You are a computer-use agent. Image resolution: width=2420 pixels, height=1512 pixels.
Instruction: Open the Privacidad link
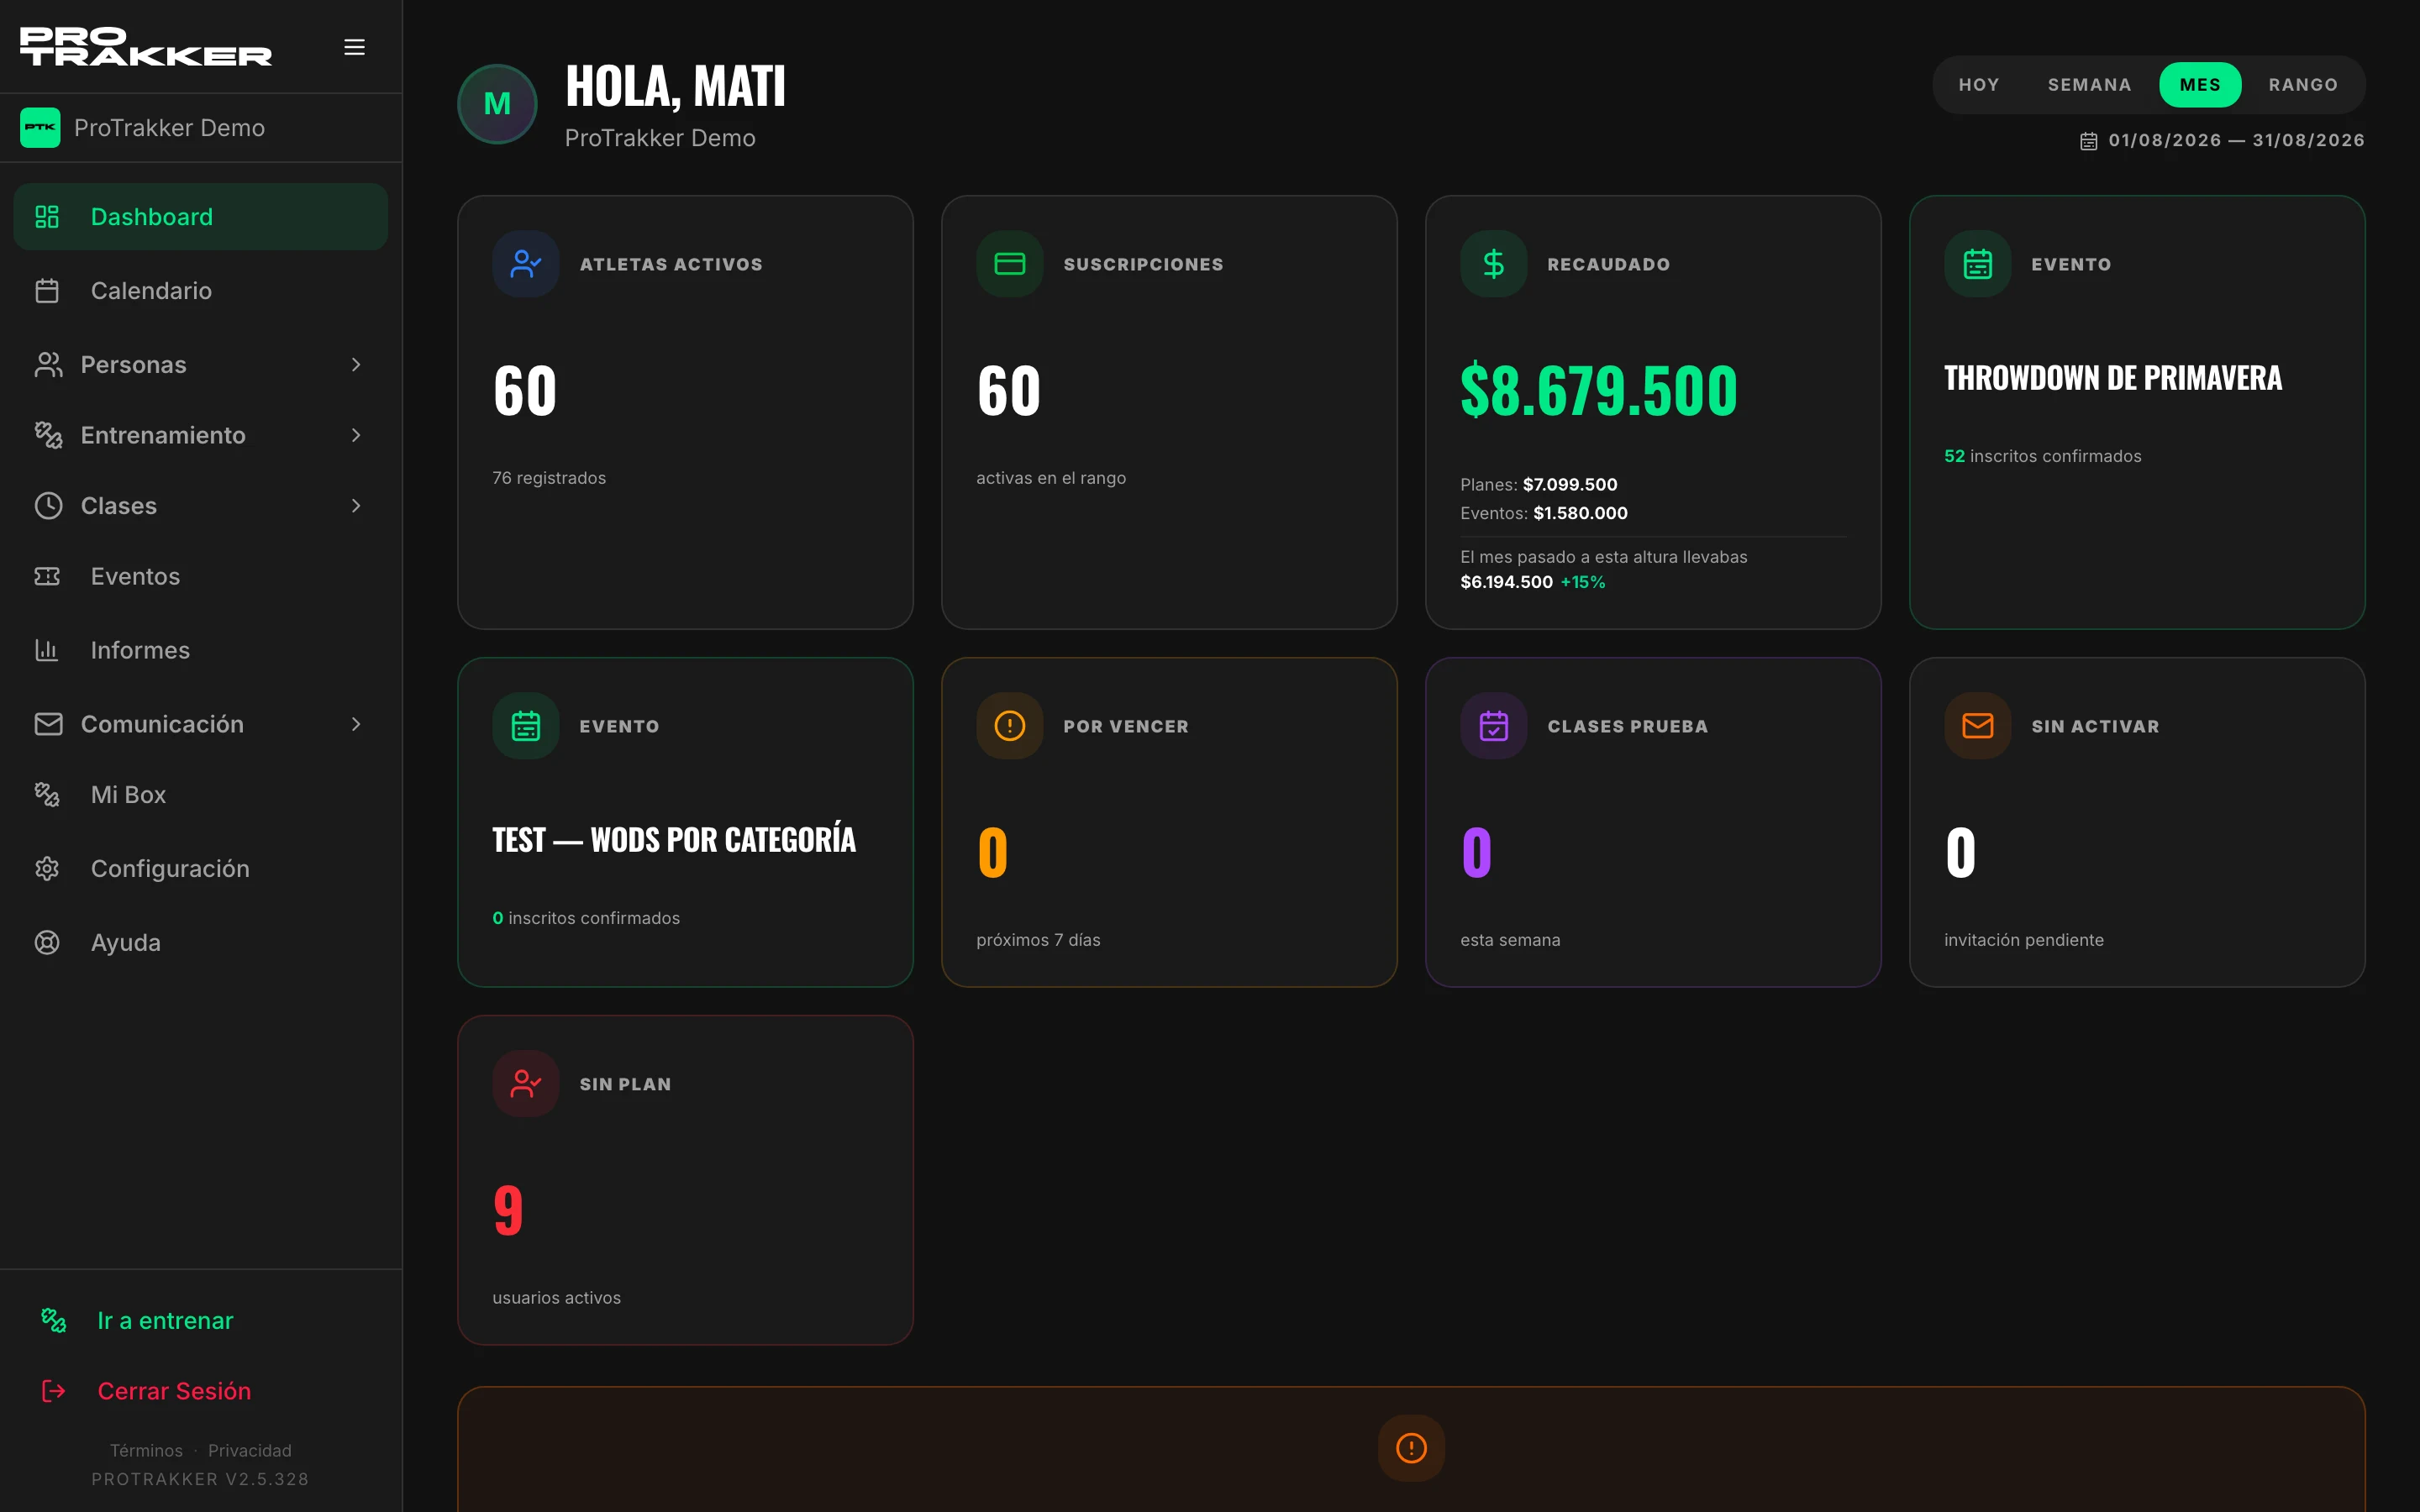tap(250, 1450)
